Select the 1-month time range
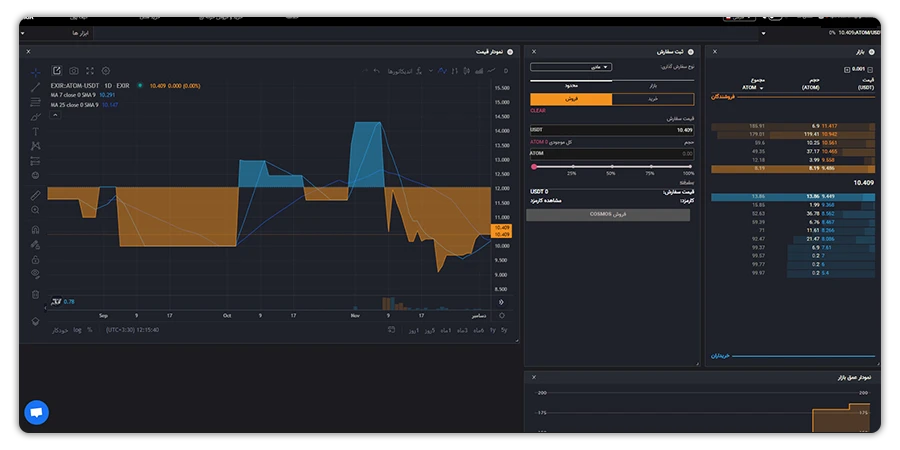Image resolution: width=900 pixels, height=450 pixels. pos(445,330)
